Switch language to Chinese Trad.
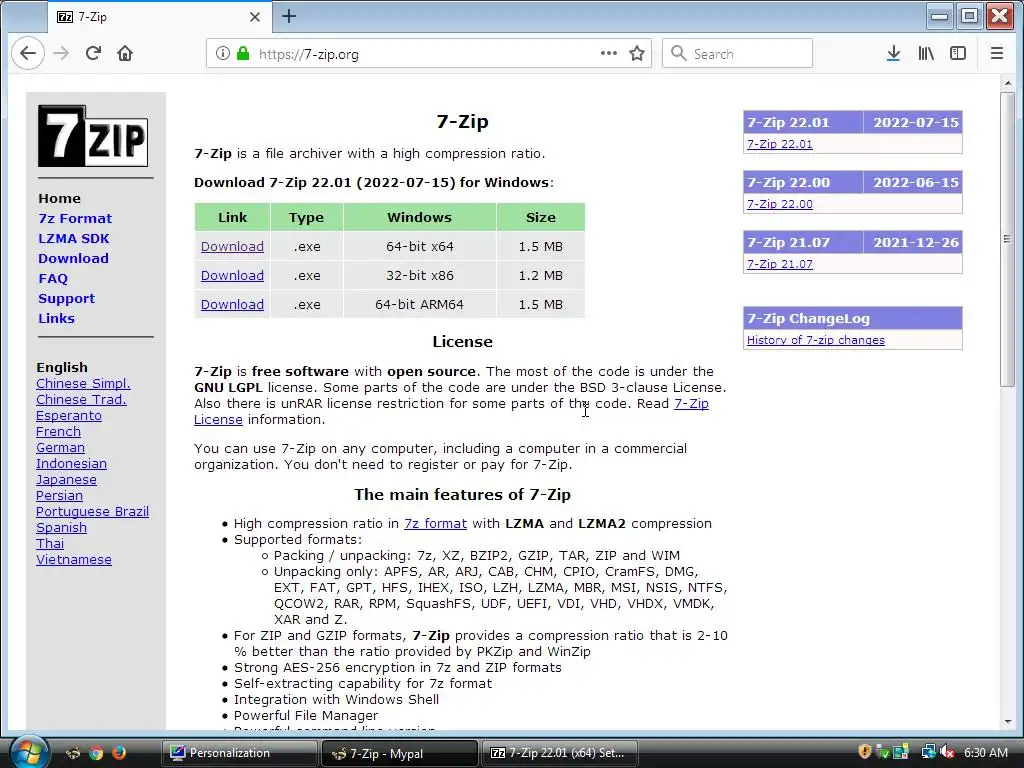1024x768 pixels. pos(81,400)
